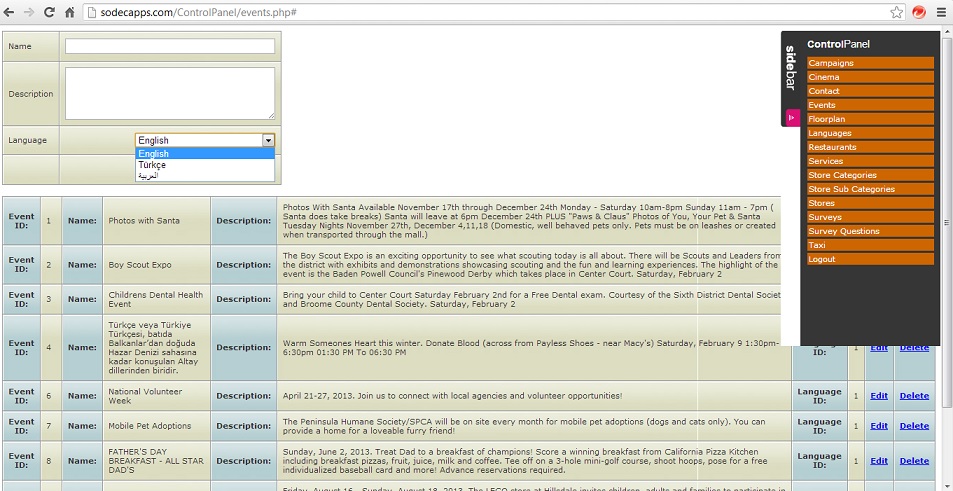
Task: Click the red extension icon in toolbar
Action: [919, 12]
